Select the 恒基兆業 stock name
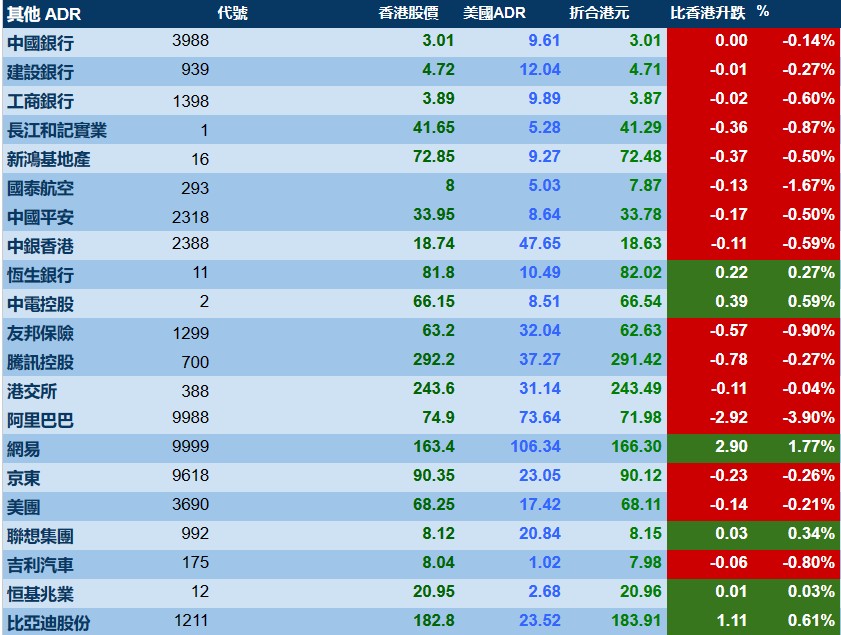 pyautogui.click(x=40, y=594)
